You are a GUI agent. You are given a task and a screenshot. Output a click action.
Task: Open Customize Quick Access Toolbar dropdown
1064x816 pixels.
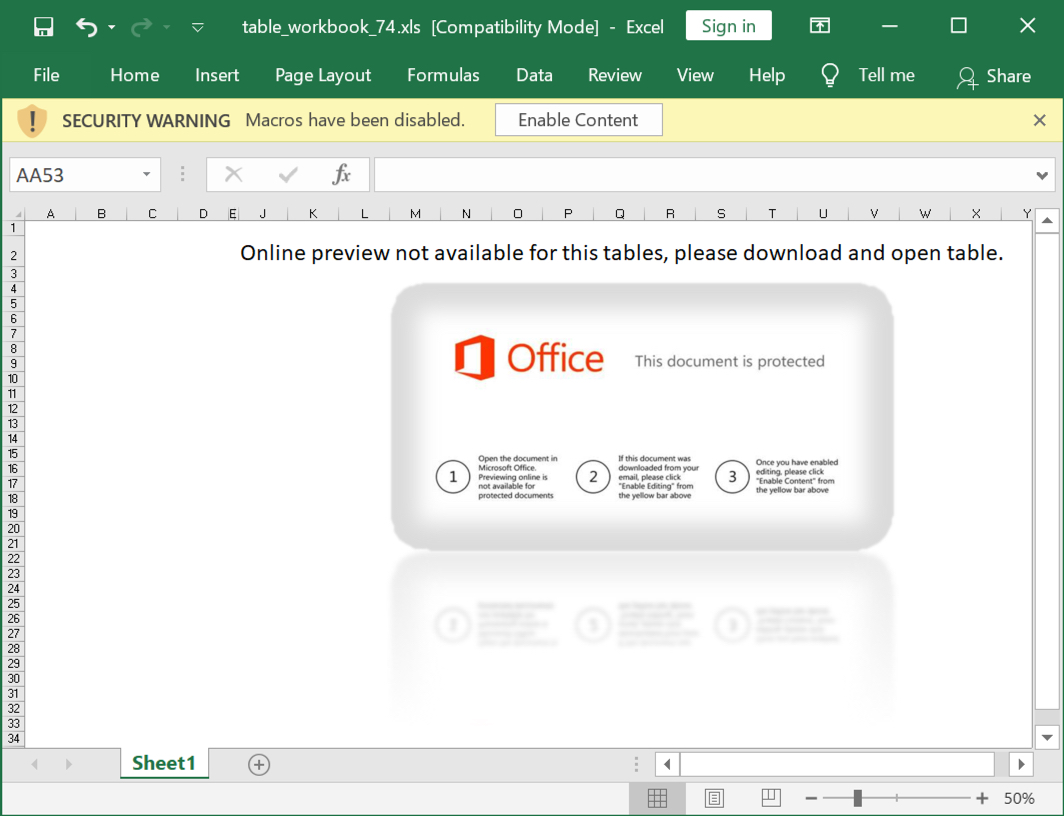point(197,28)
